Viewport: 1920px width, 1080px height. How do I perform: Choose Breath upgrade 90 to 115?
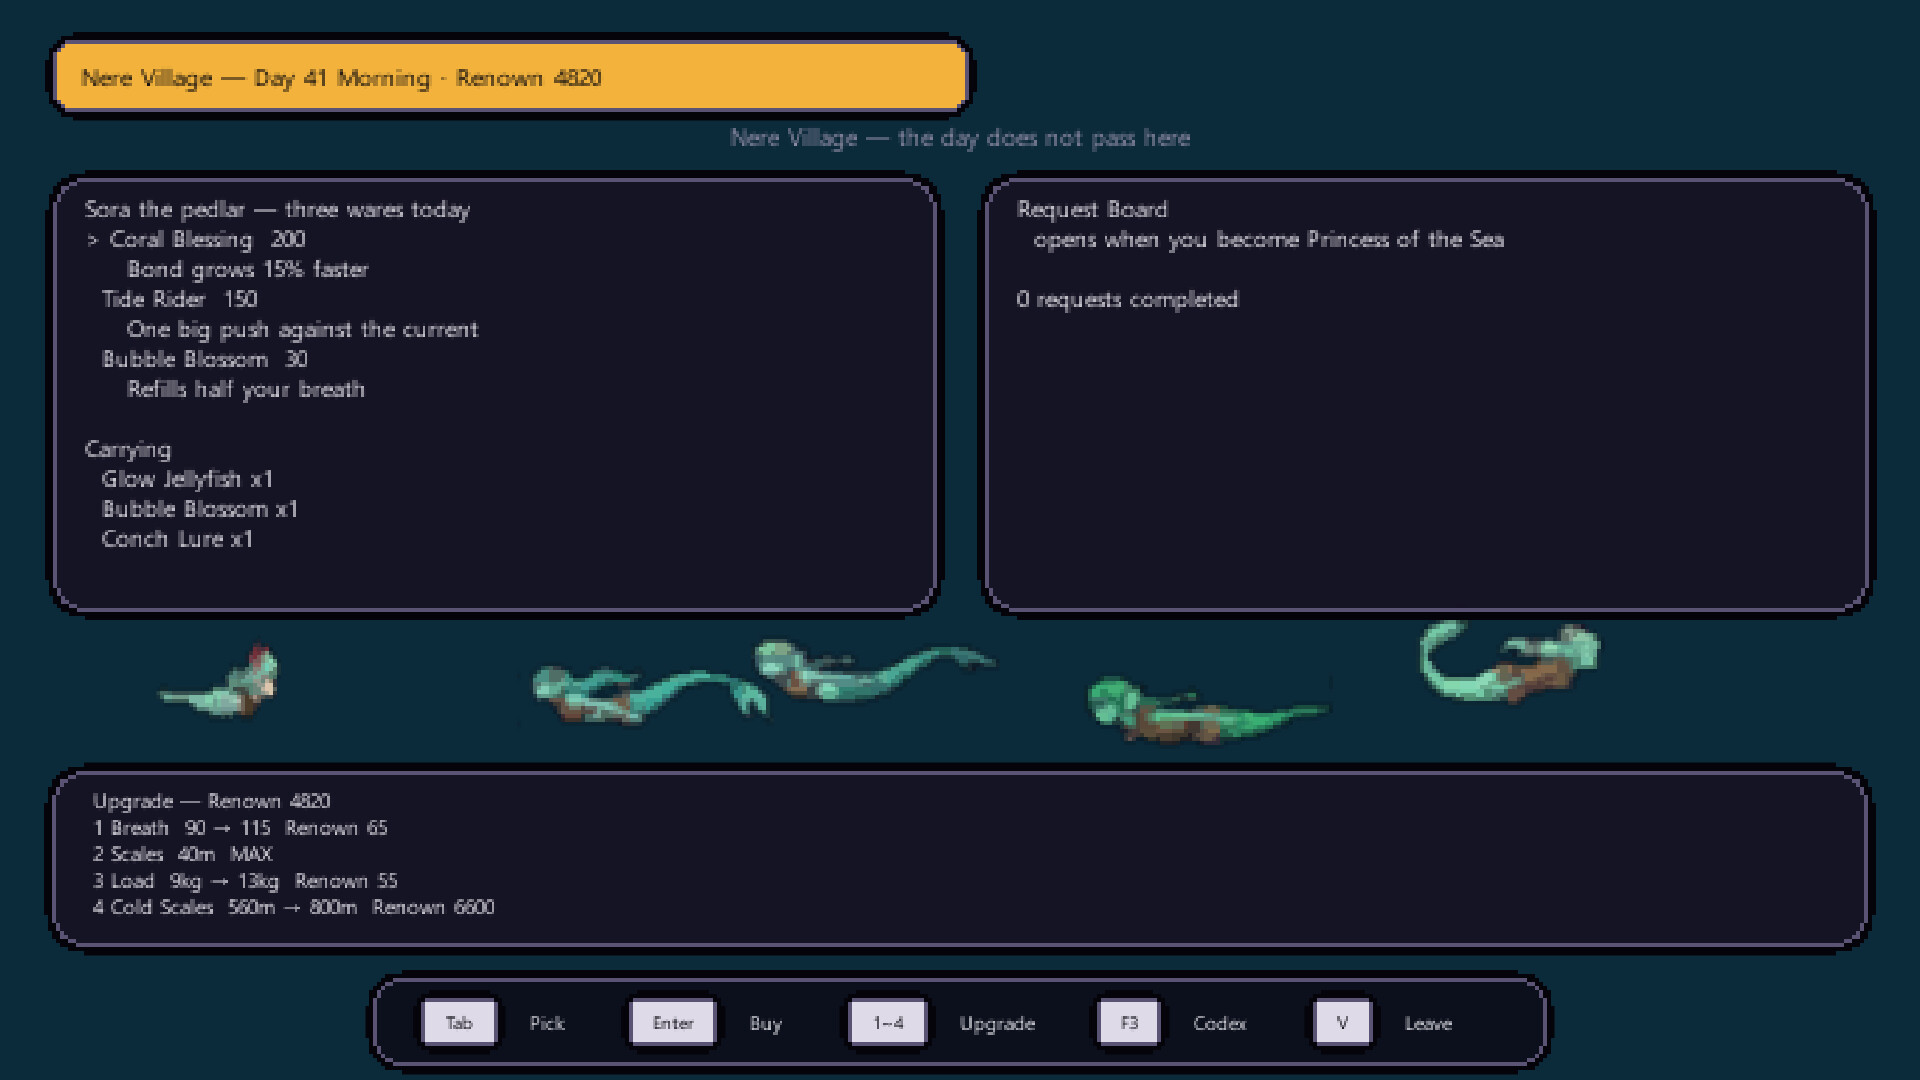click(240, 828)
